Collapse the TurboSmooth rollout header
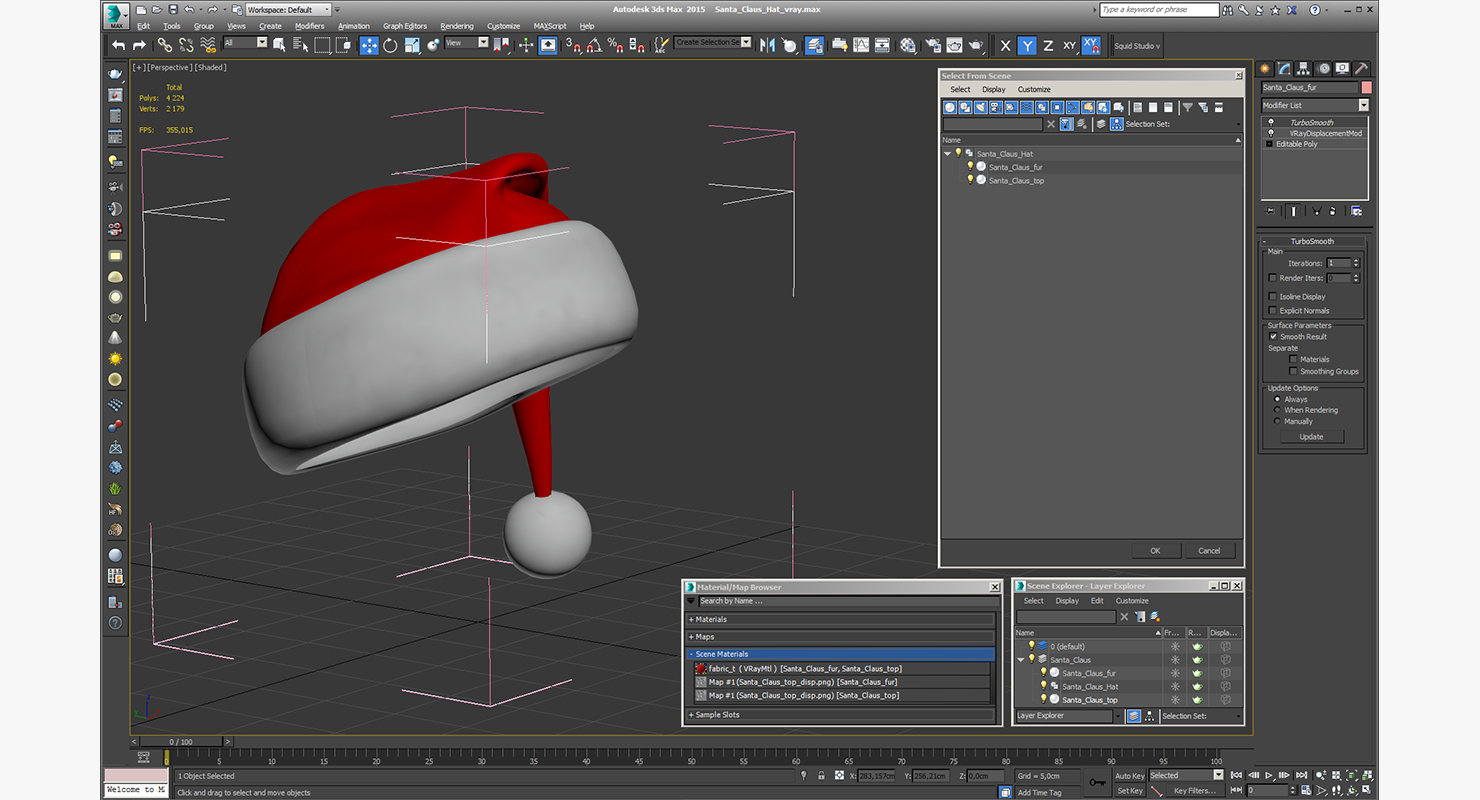The width and height of the screenshot is (1480, 800). (x=1312, y=241)
